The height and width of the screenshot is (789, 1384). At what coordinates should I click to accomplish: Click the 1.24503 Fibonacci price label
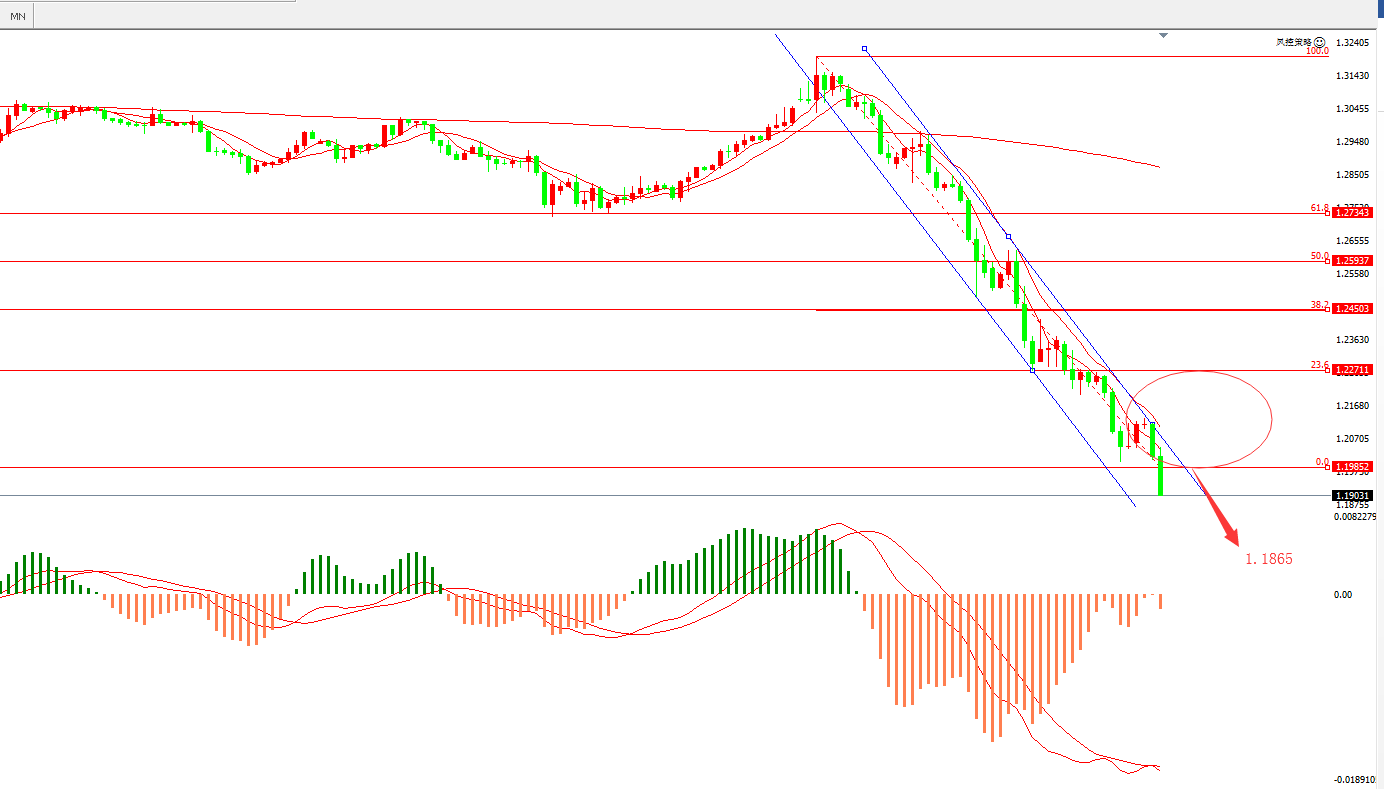pos(1351,309)
